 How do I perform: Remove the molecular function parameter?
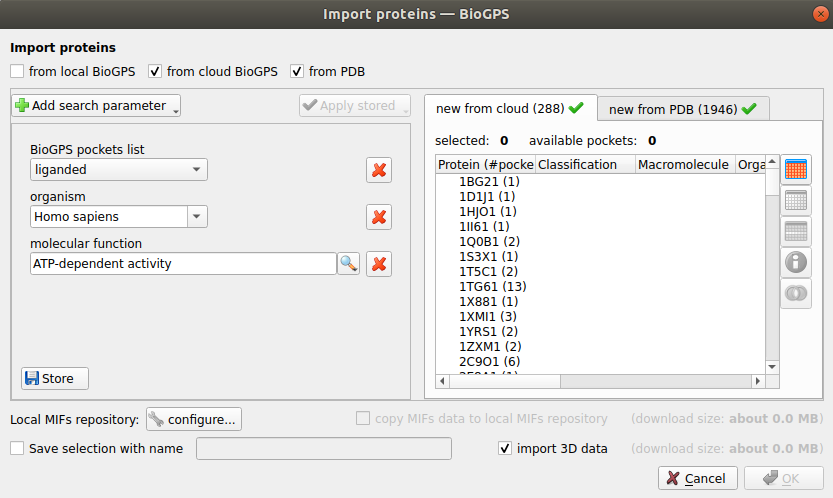(379, 264)
